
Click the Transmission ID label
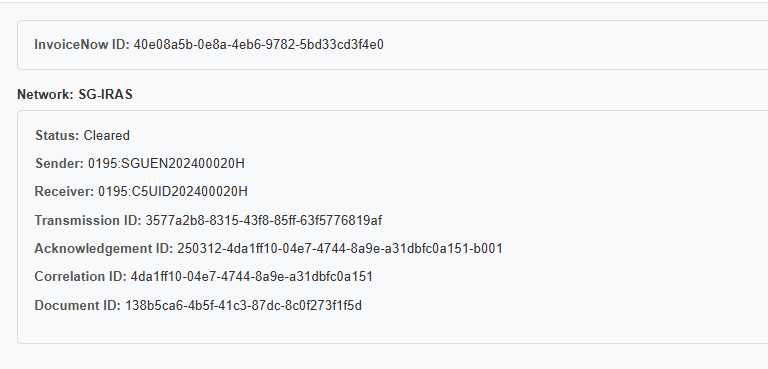(88, 221)
